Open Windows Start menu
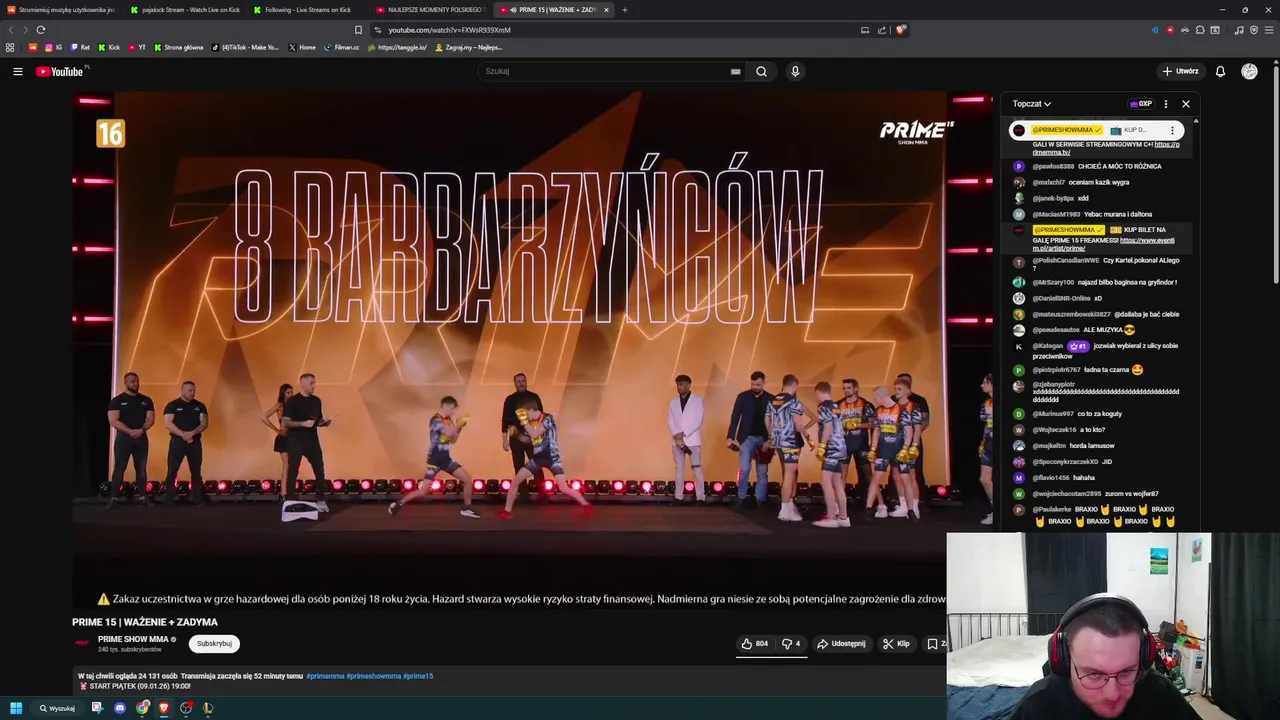This screenshot has width=1280, height=720. pos(16,708)
